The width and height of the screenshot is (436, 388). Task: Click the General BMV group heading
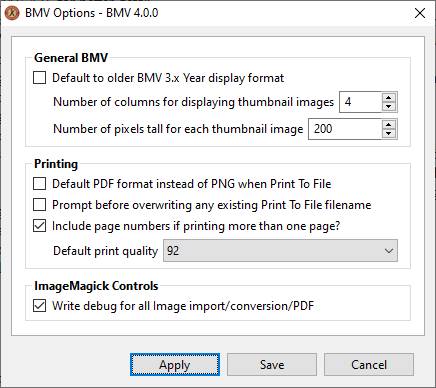pyautogui.click(x=71, y=58)
